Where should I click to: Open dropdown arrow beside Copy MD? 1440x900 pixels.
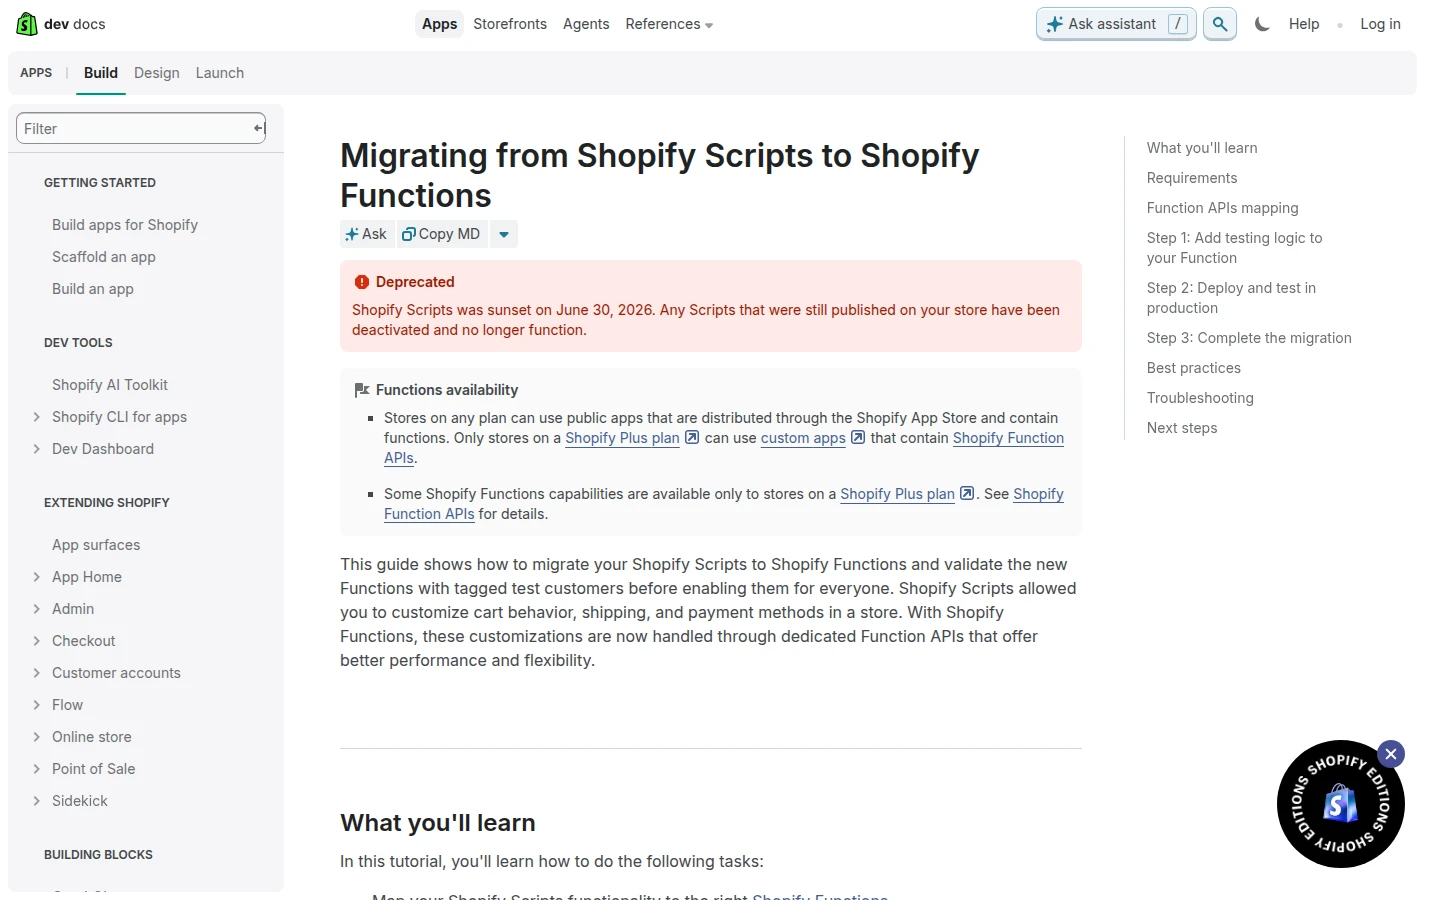click(x=504, y=234)
